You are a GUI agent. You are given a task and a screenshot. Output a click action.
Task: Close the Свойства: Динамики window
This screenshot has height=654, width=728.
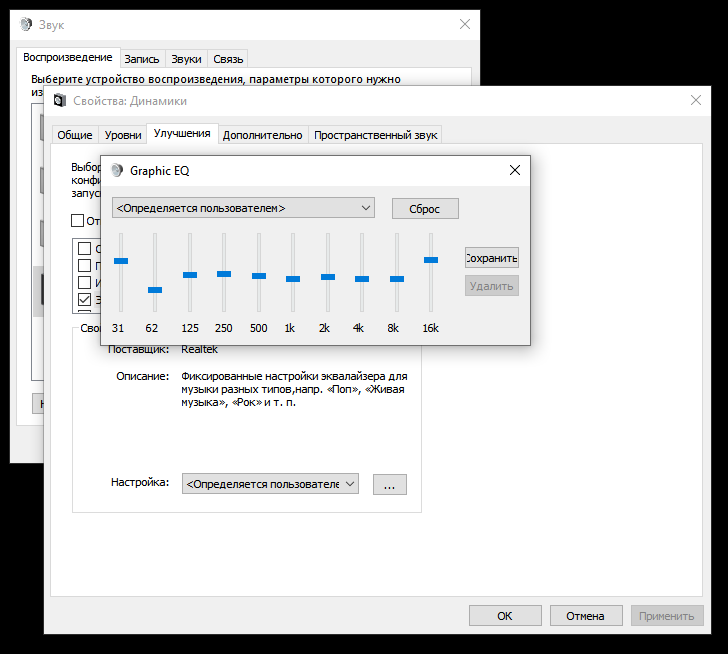coord(696,100)
